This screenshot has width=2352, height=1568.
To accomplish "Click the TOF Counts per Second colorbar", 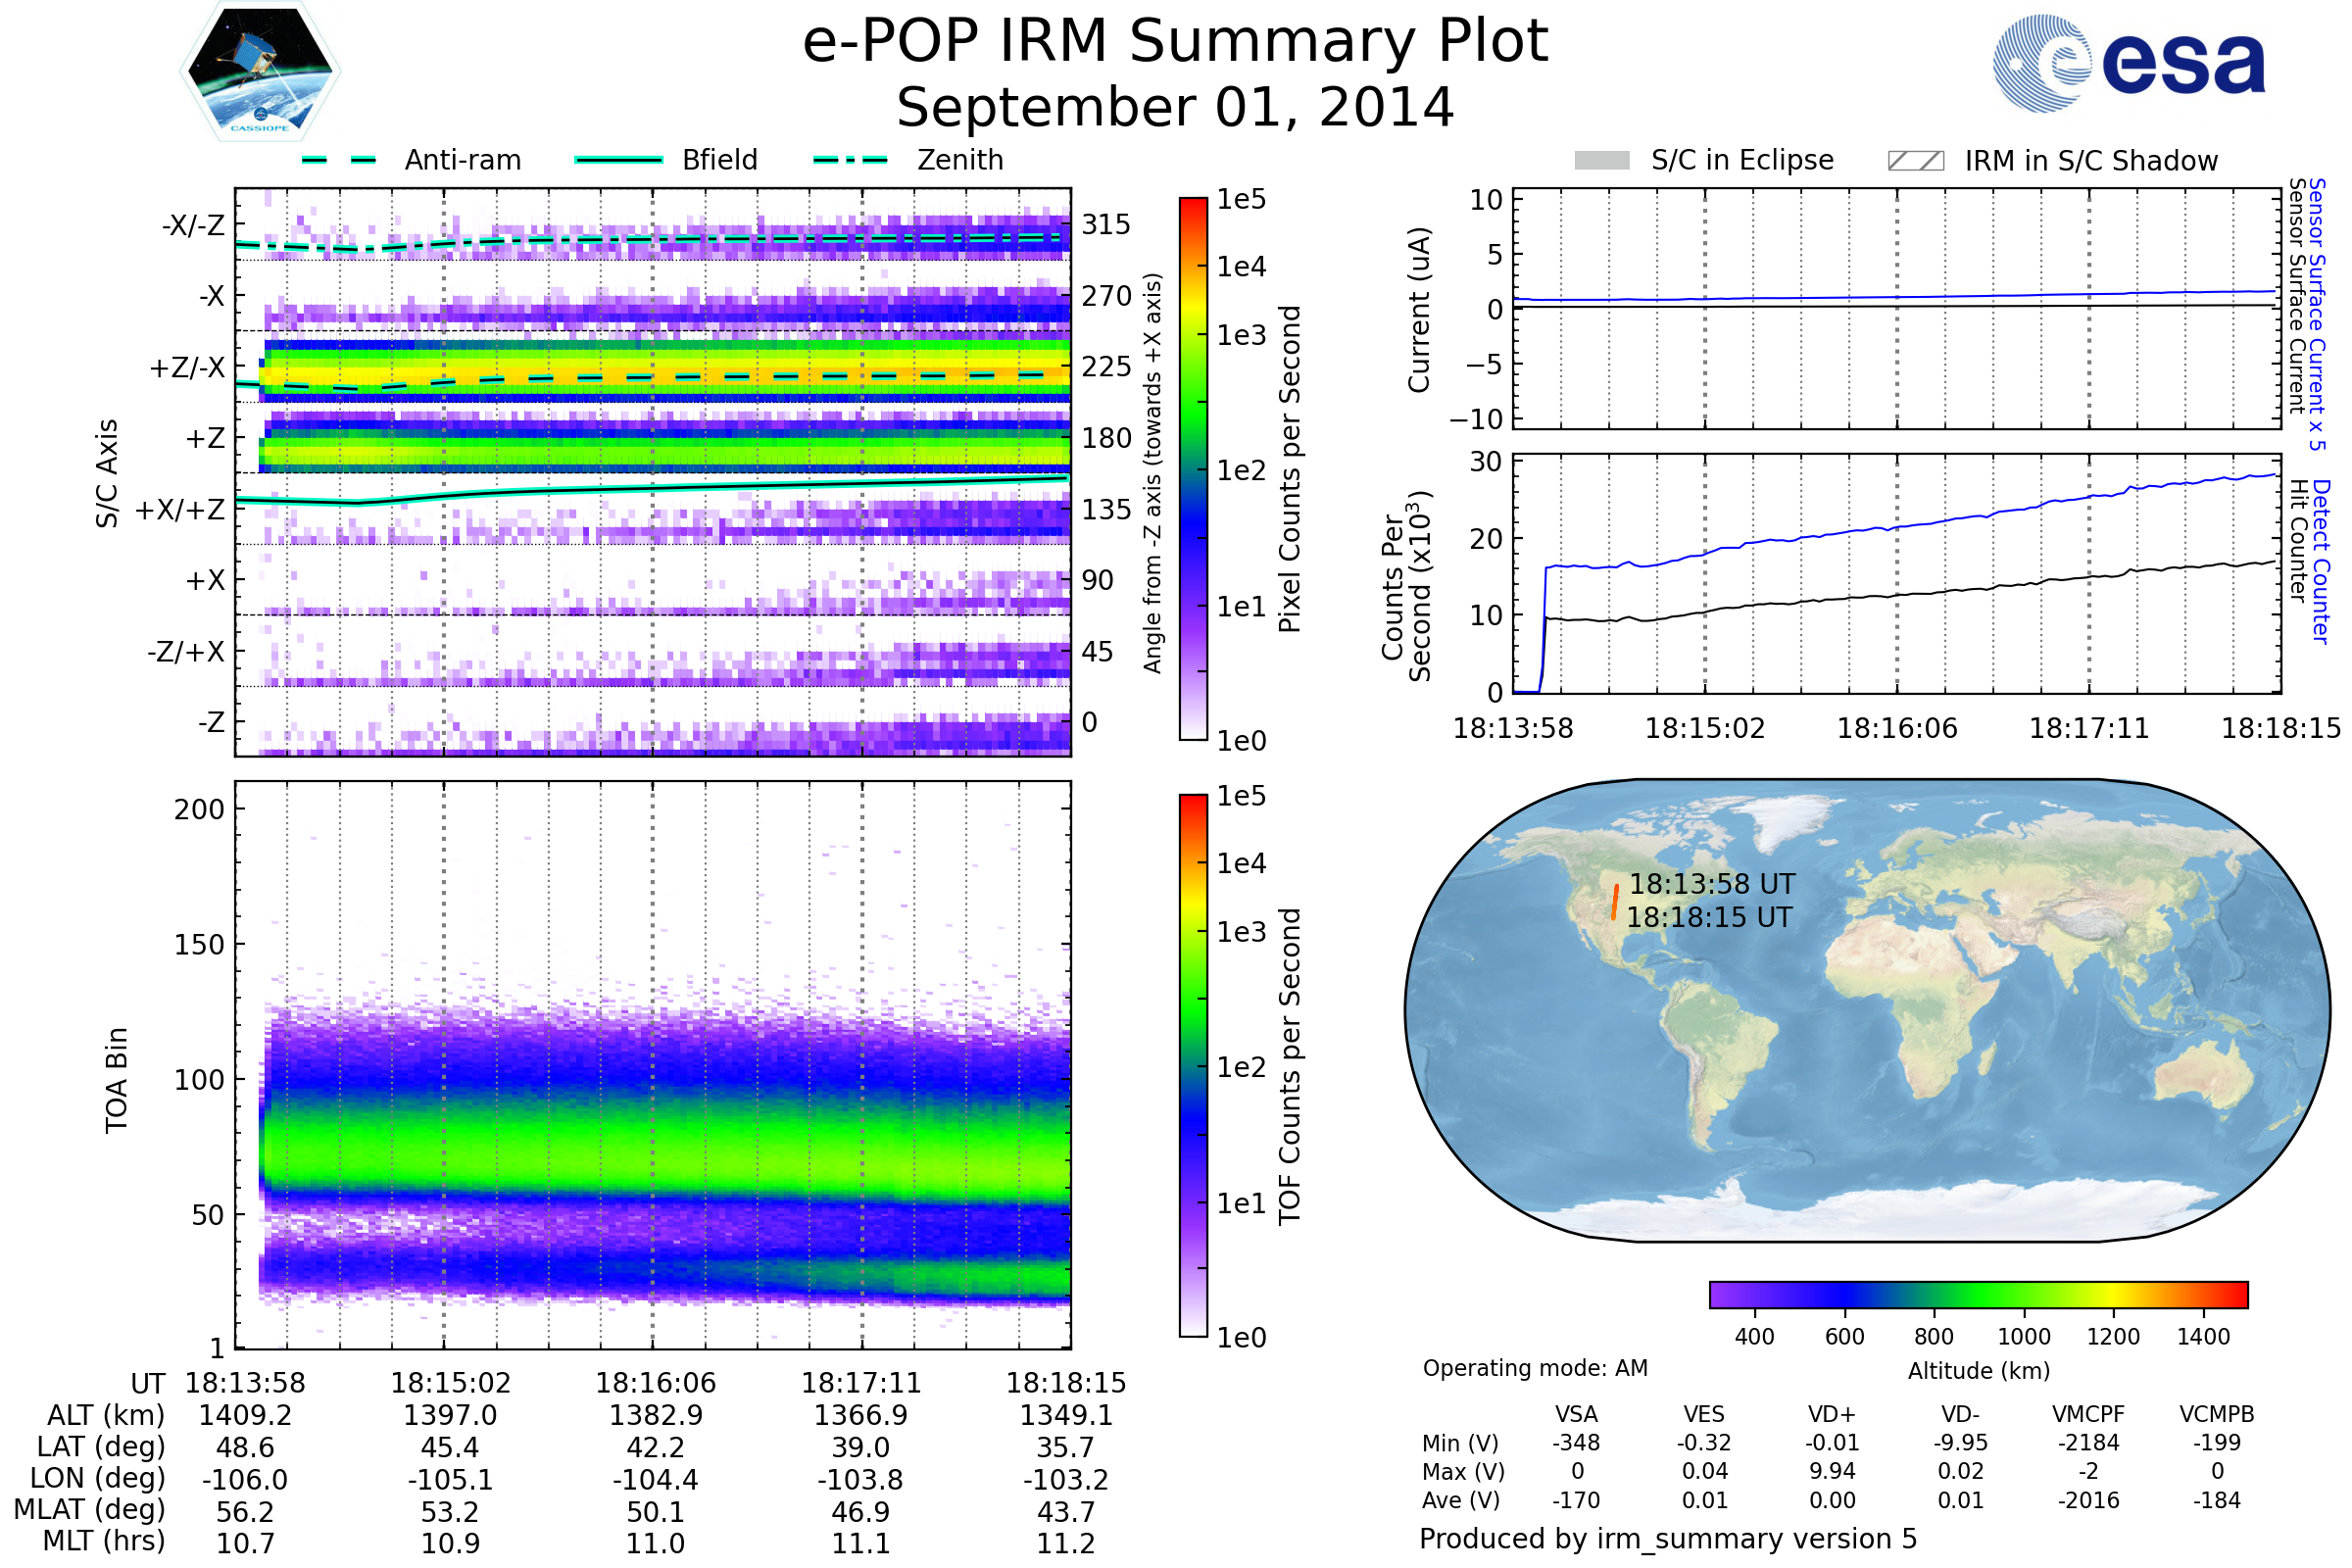I will click(x=1193, y=1066).
